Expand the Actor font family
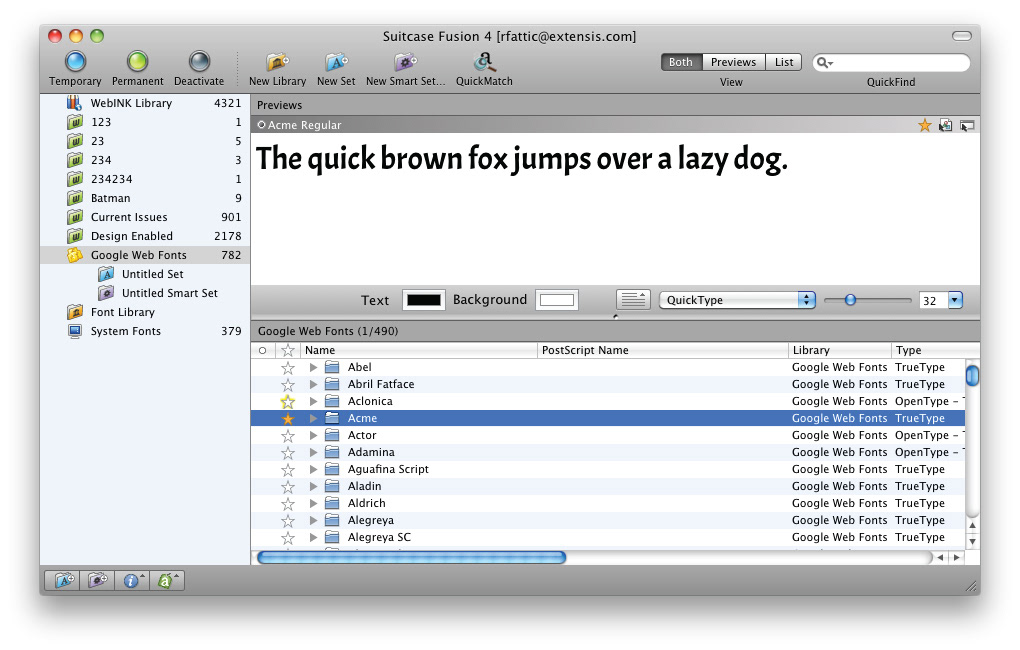This screenshot has width=1020, height=650. pyautogui.click(x=314, y=435)
